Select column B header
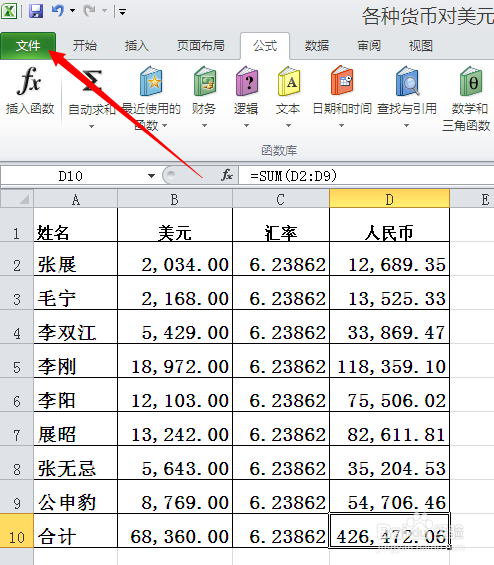 tap(175, 199)
